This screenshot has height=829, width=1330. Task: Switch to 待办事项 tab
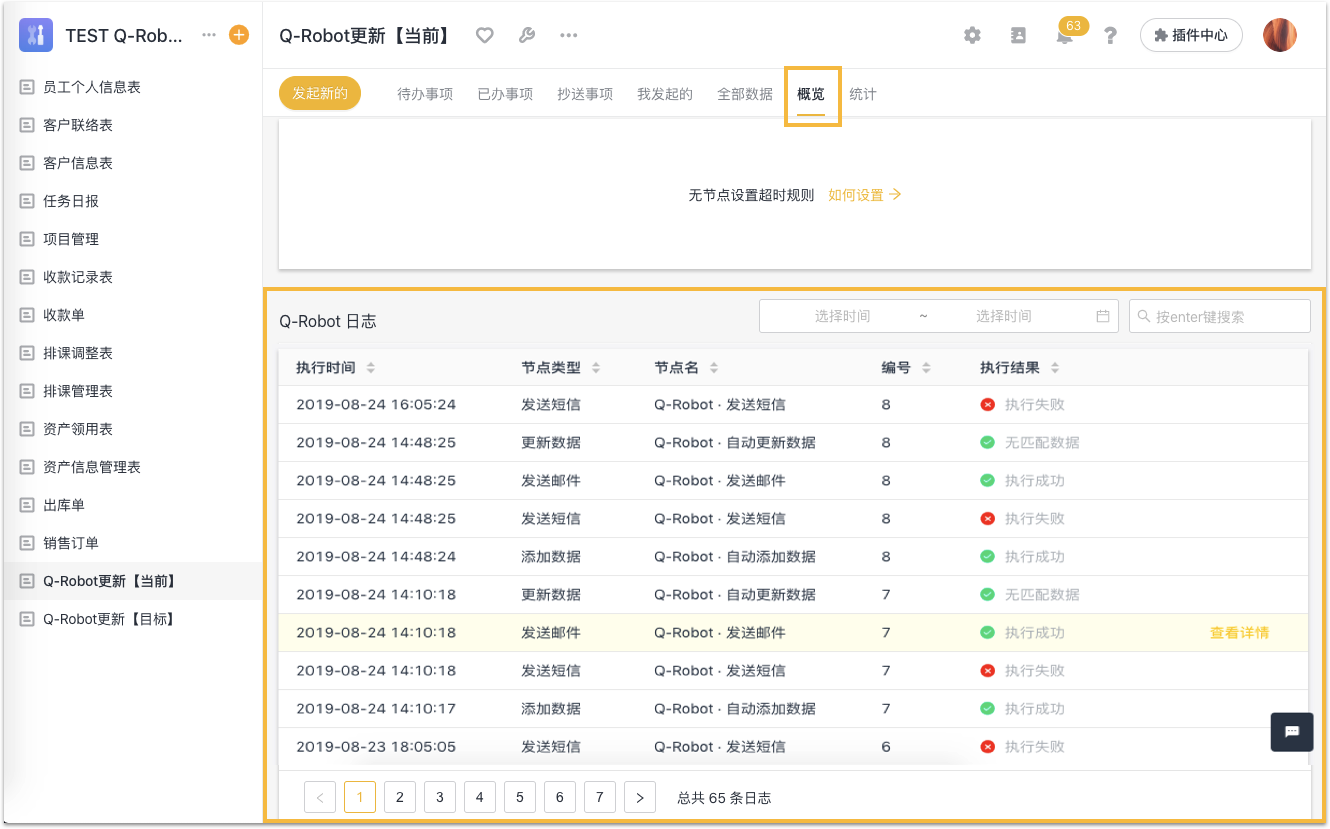[425, 94]
